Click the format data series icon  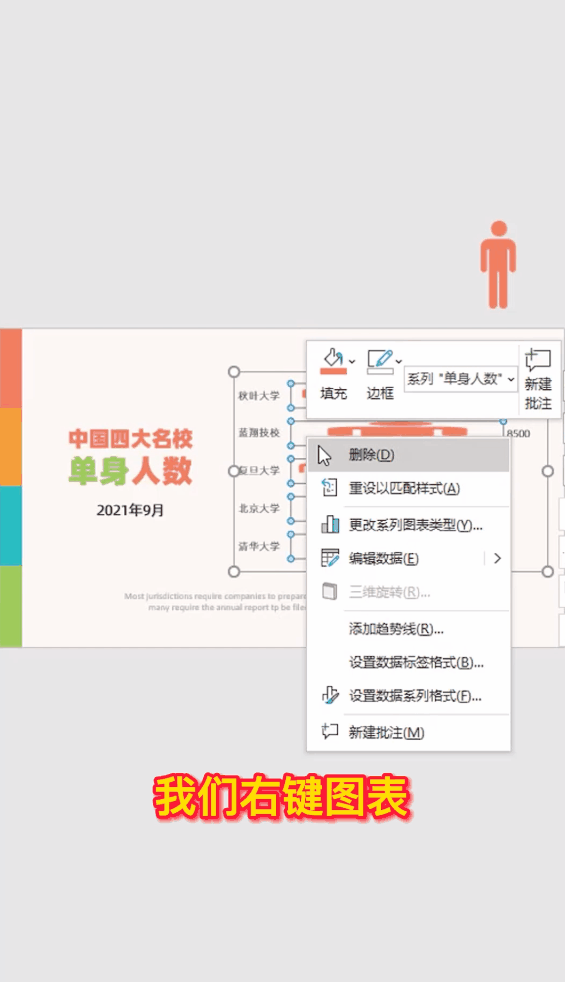(x=329, y=695)
